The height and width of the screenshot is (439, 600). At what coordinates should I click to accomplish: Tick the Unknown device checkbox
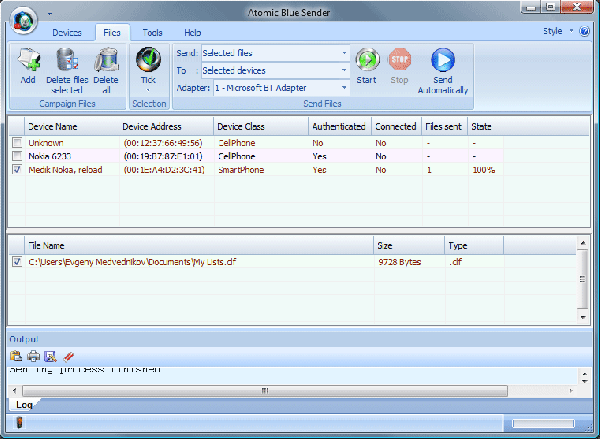pyautogui.click(x=17, y=143)
